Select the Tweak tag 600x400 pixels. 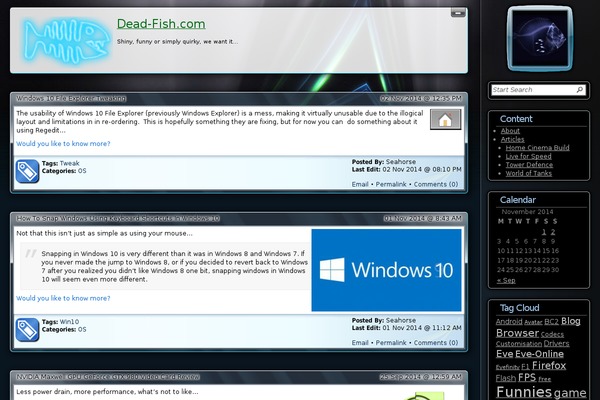(70, 163)
